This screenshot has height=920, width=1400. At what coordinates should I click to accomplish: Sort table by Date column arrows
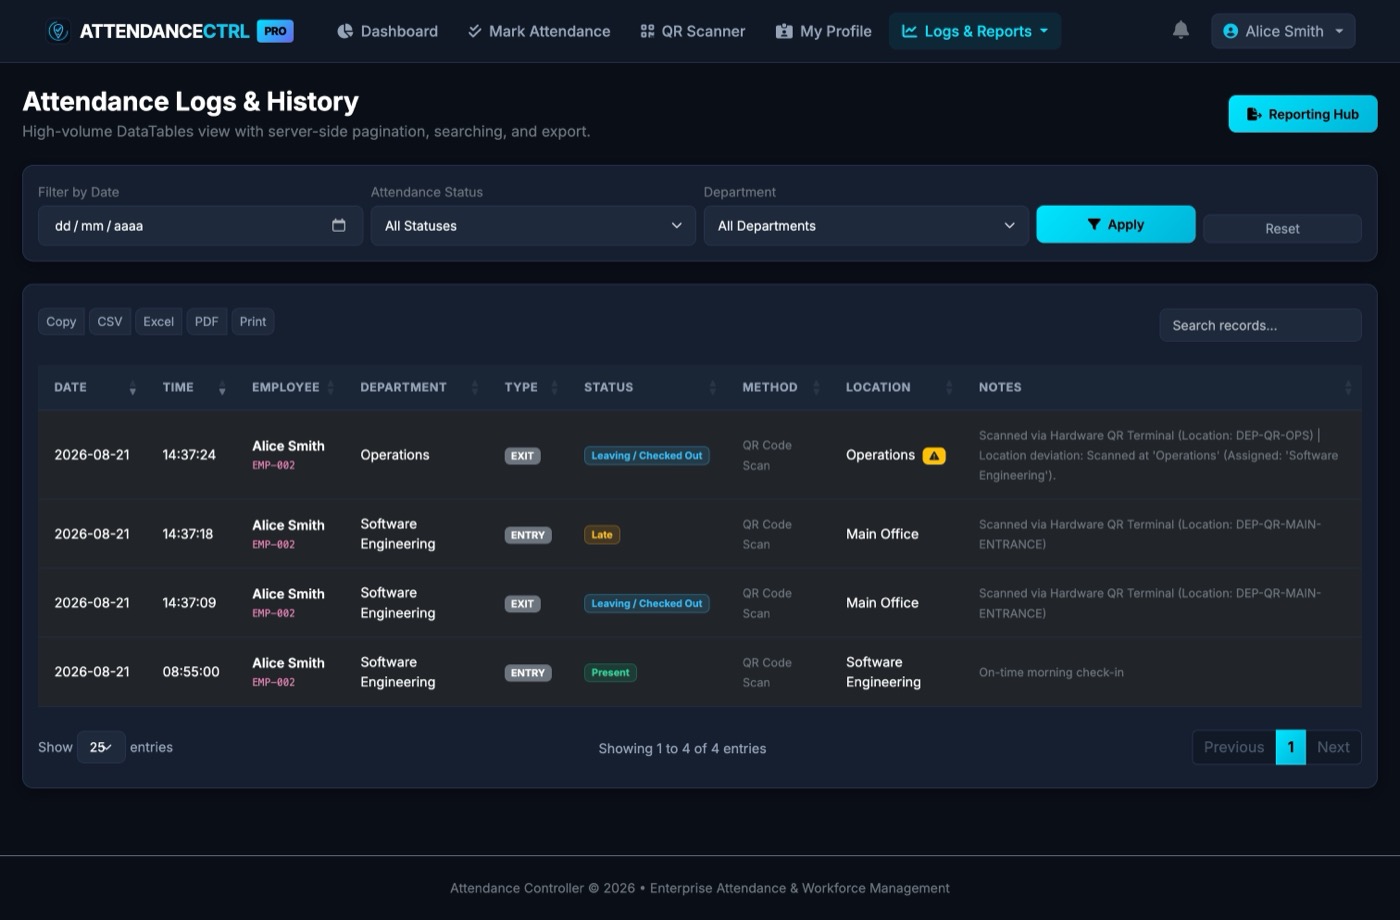coord(132,388)
